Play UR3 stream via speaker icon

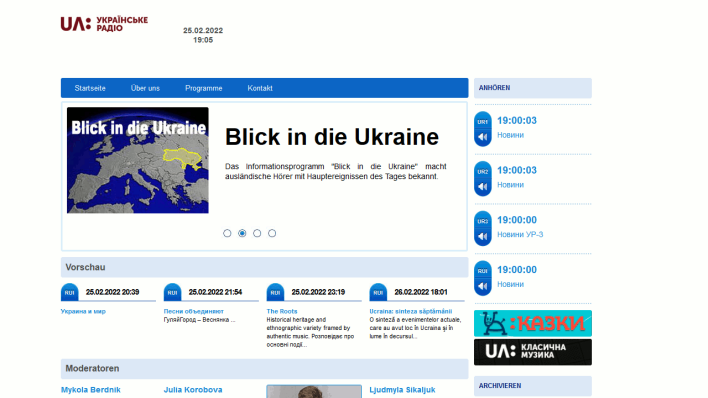pyautogui.click(x=483, y=237)
